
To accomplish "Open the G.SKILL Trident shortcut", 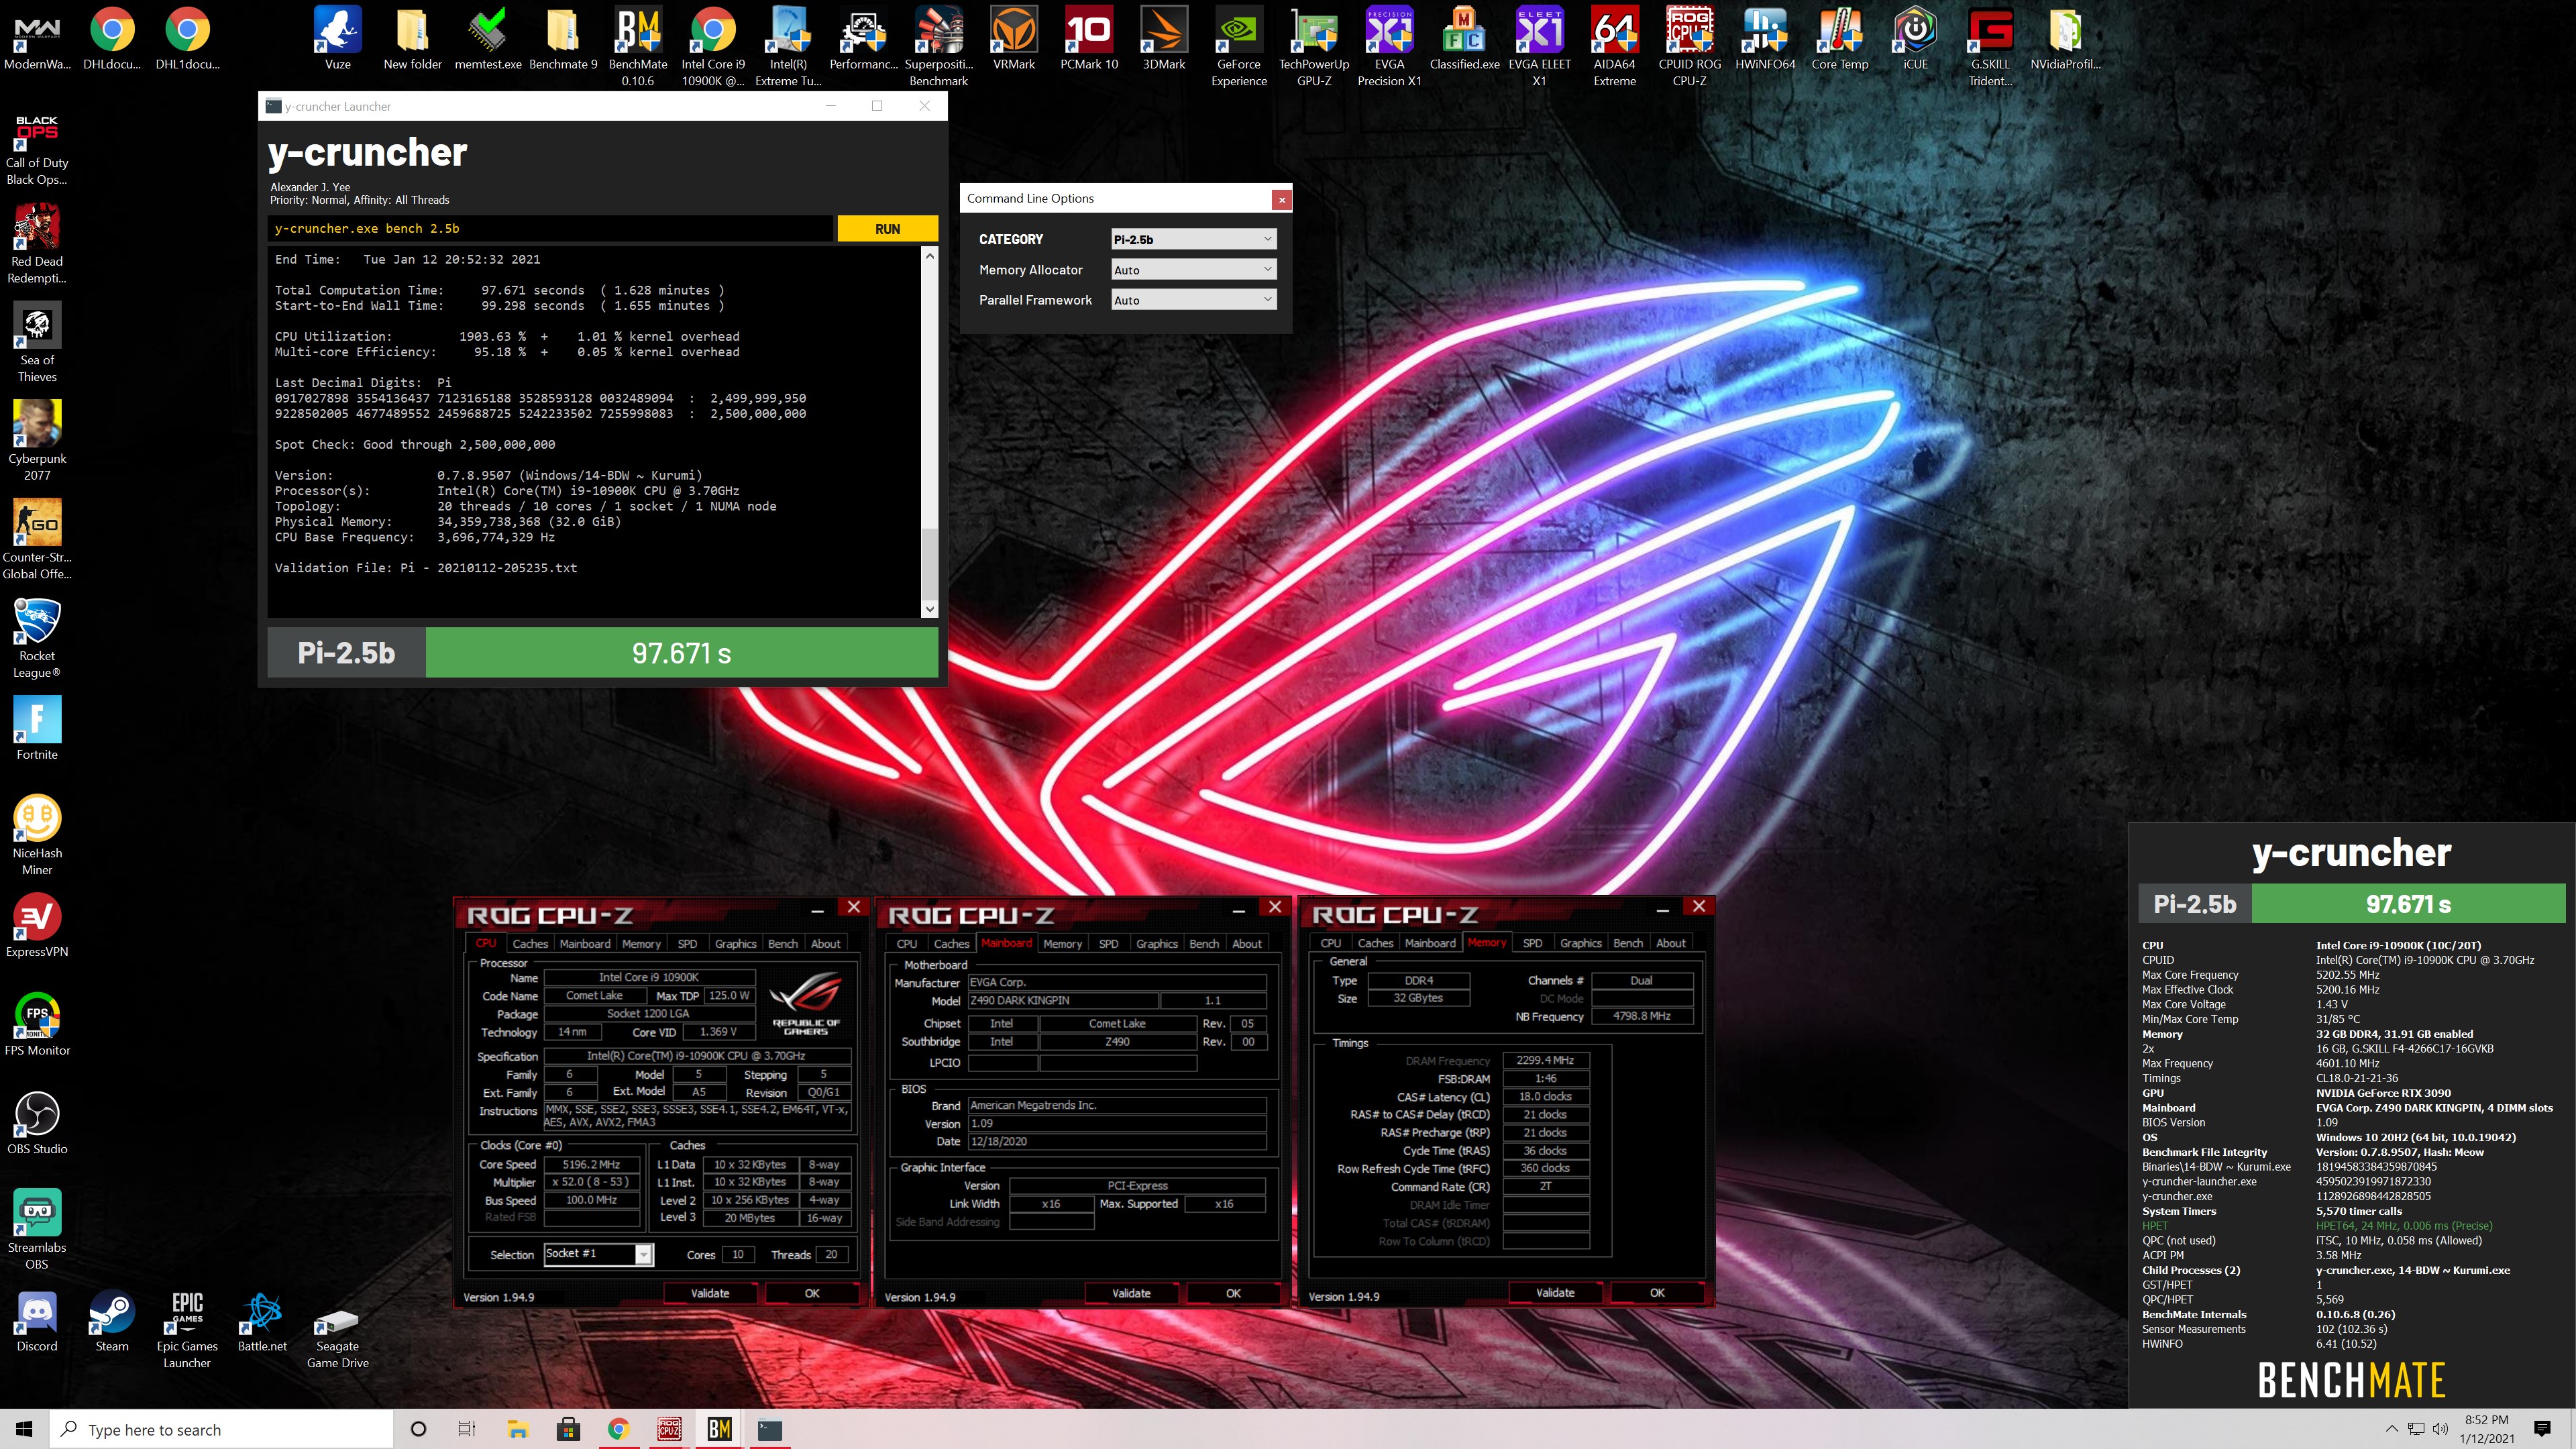I will 1990,45.
